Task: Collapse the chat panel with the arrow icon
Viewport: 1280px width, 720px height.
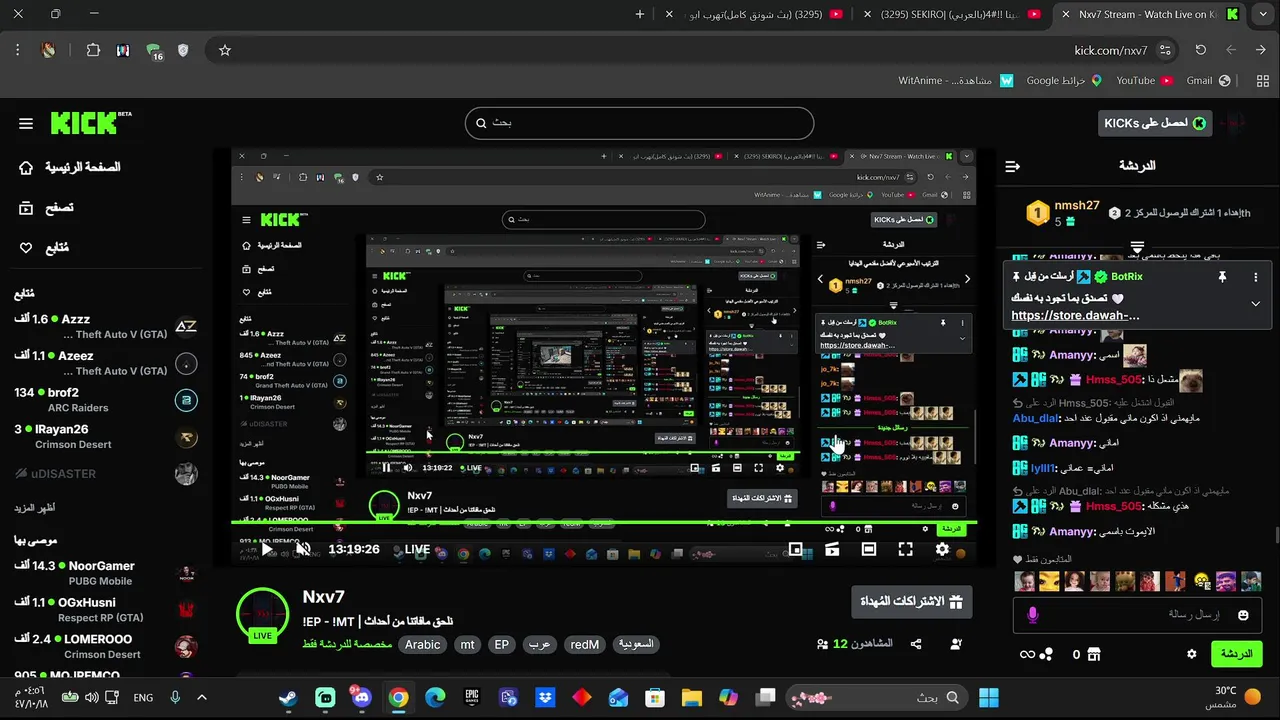Action: point(1012,166)
